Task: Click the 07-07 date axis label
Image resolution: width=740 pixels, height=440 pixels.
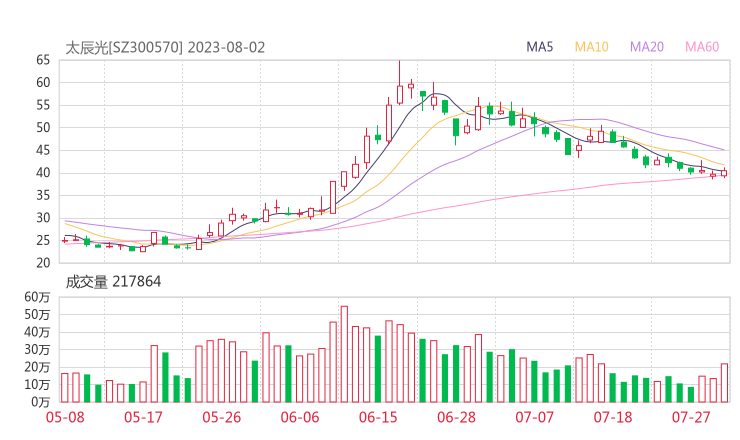Action: [534, 417]
